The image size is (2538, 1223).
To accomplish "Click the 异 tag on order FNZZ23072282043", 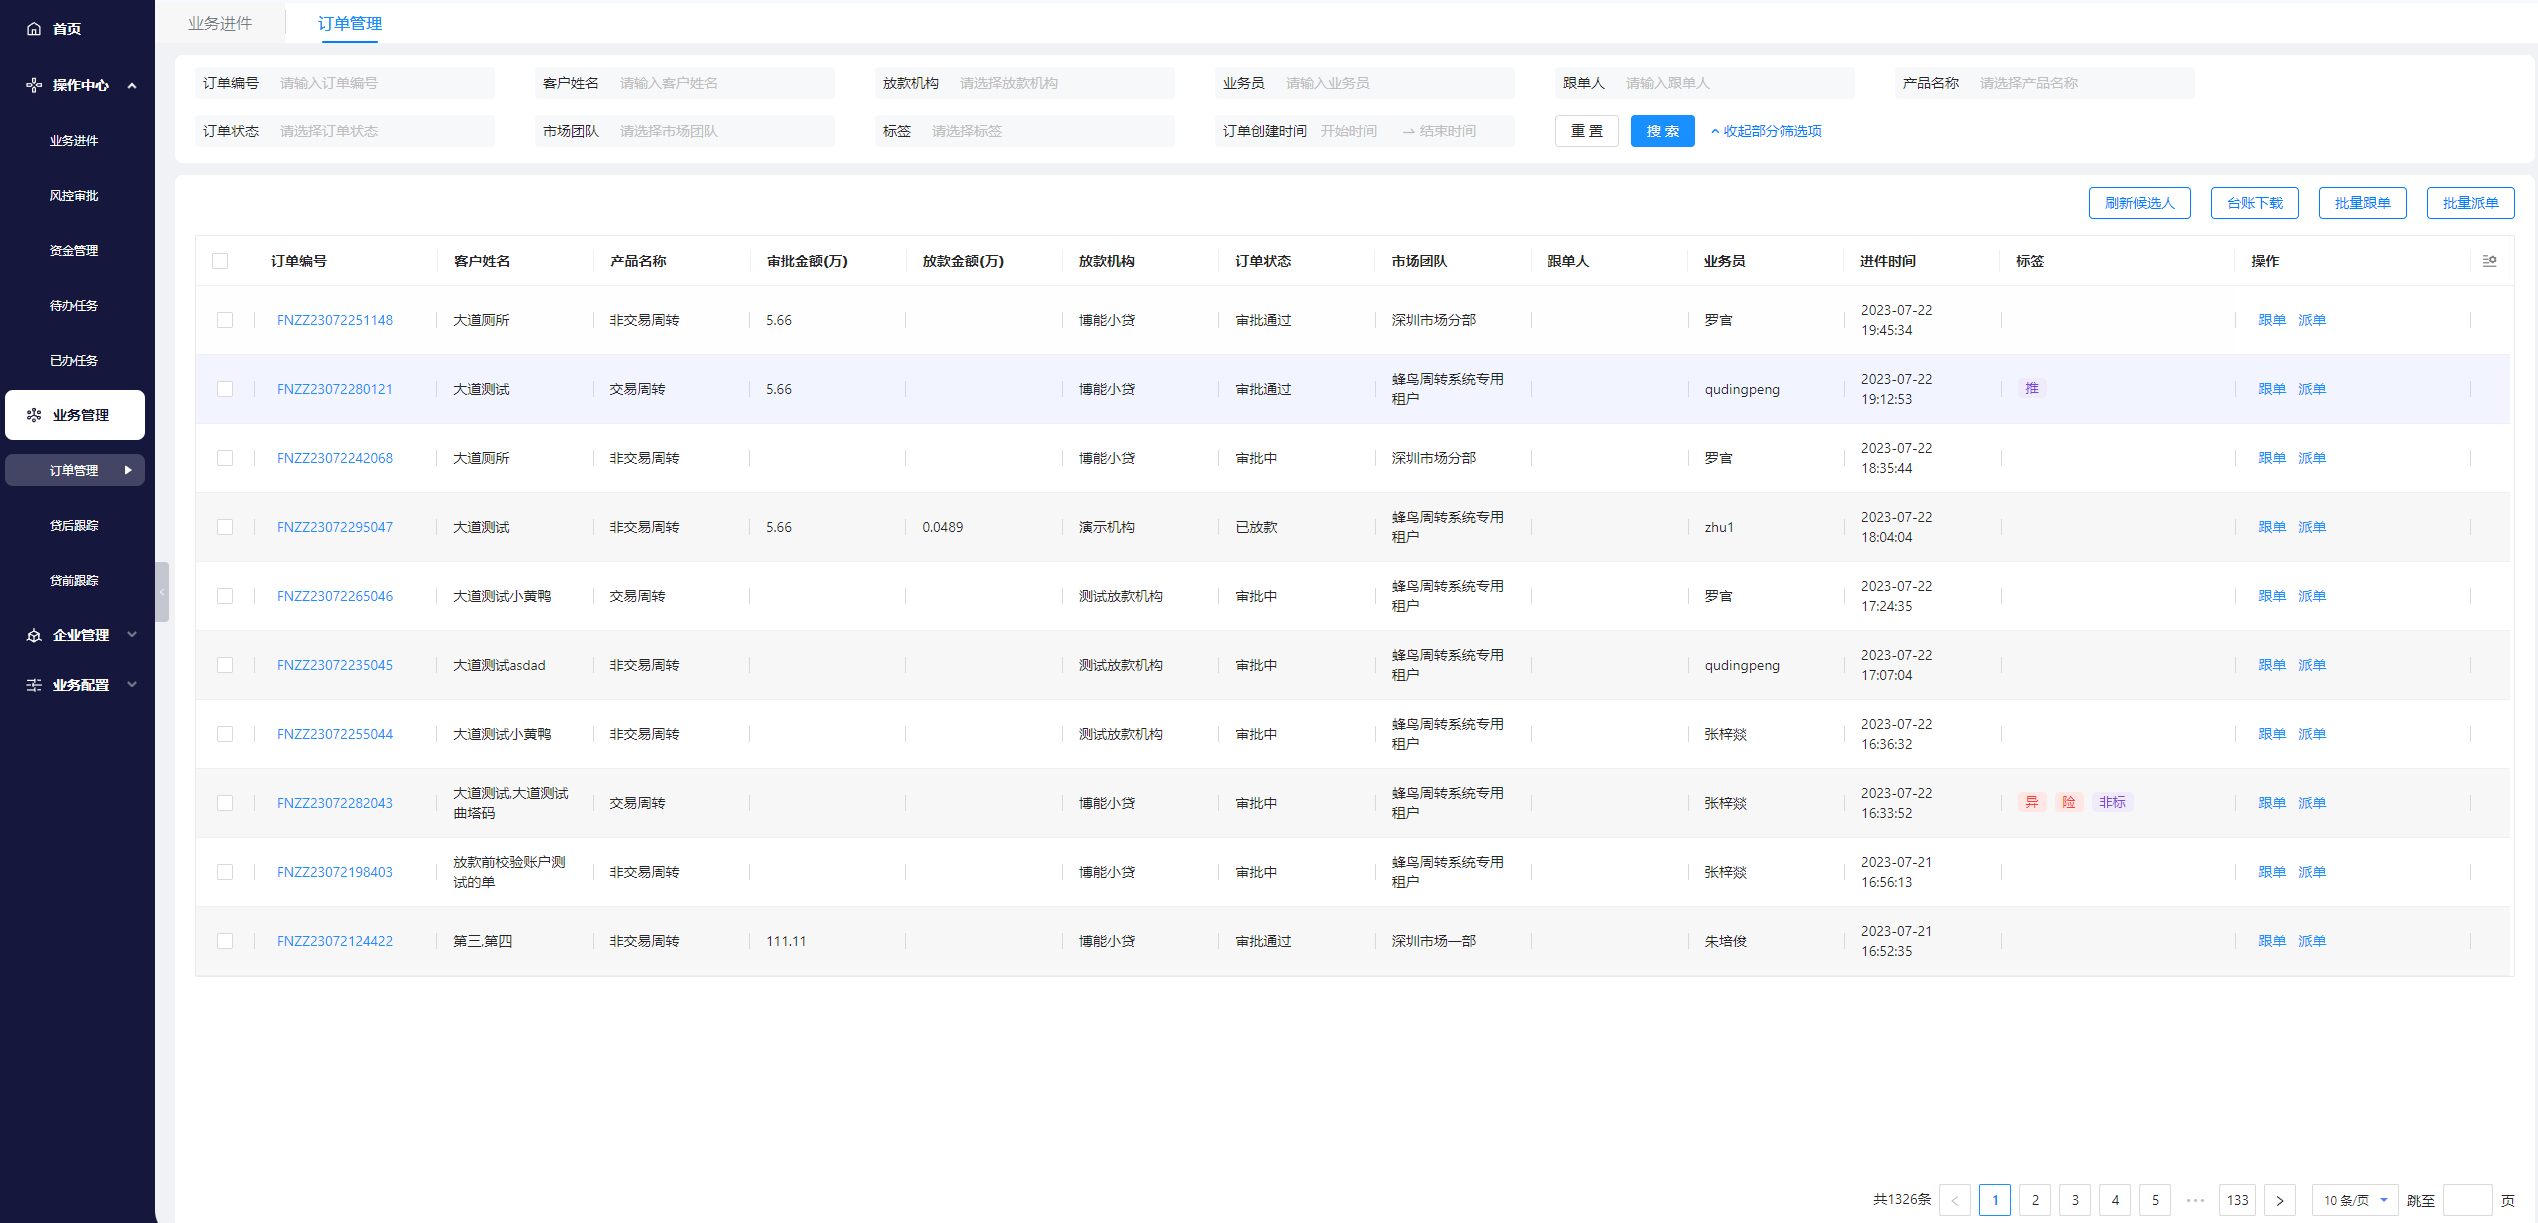I will [2032, 802].
